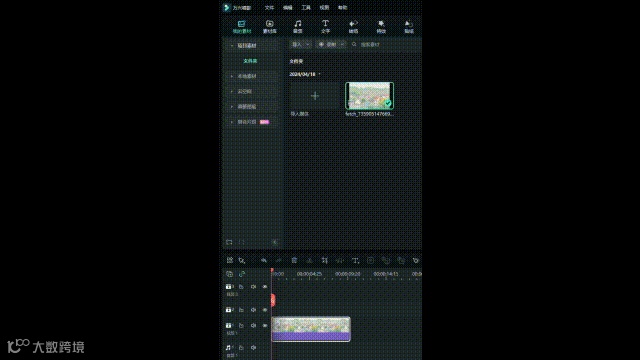Mute audio track 1
Viewport: 640px width, 360px height.
click(x=253, y=348)
